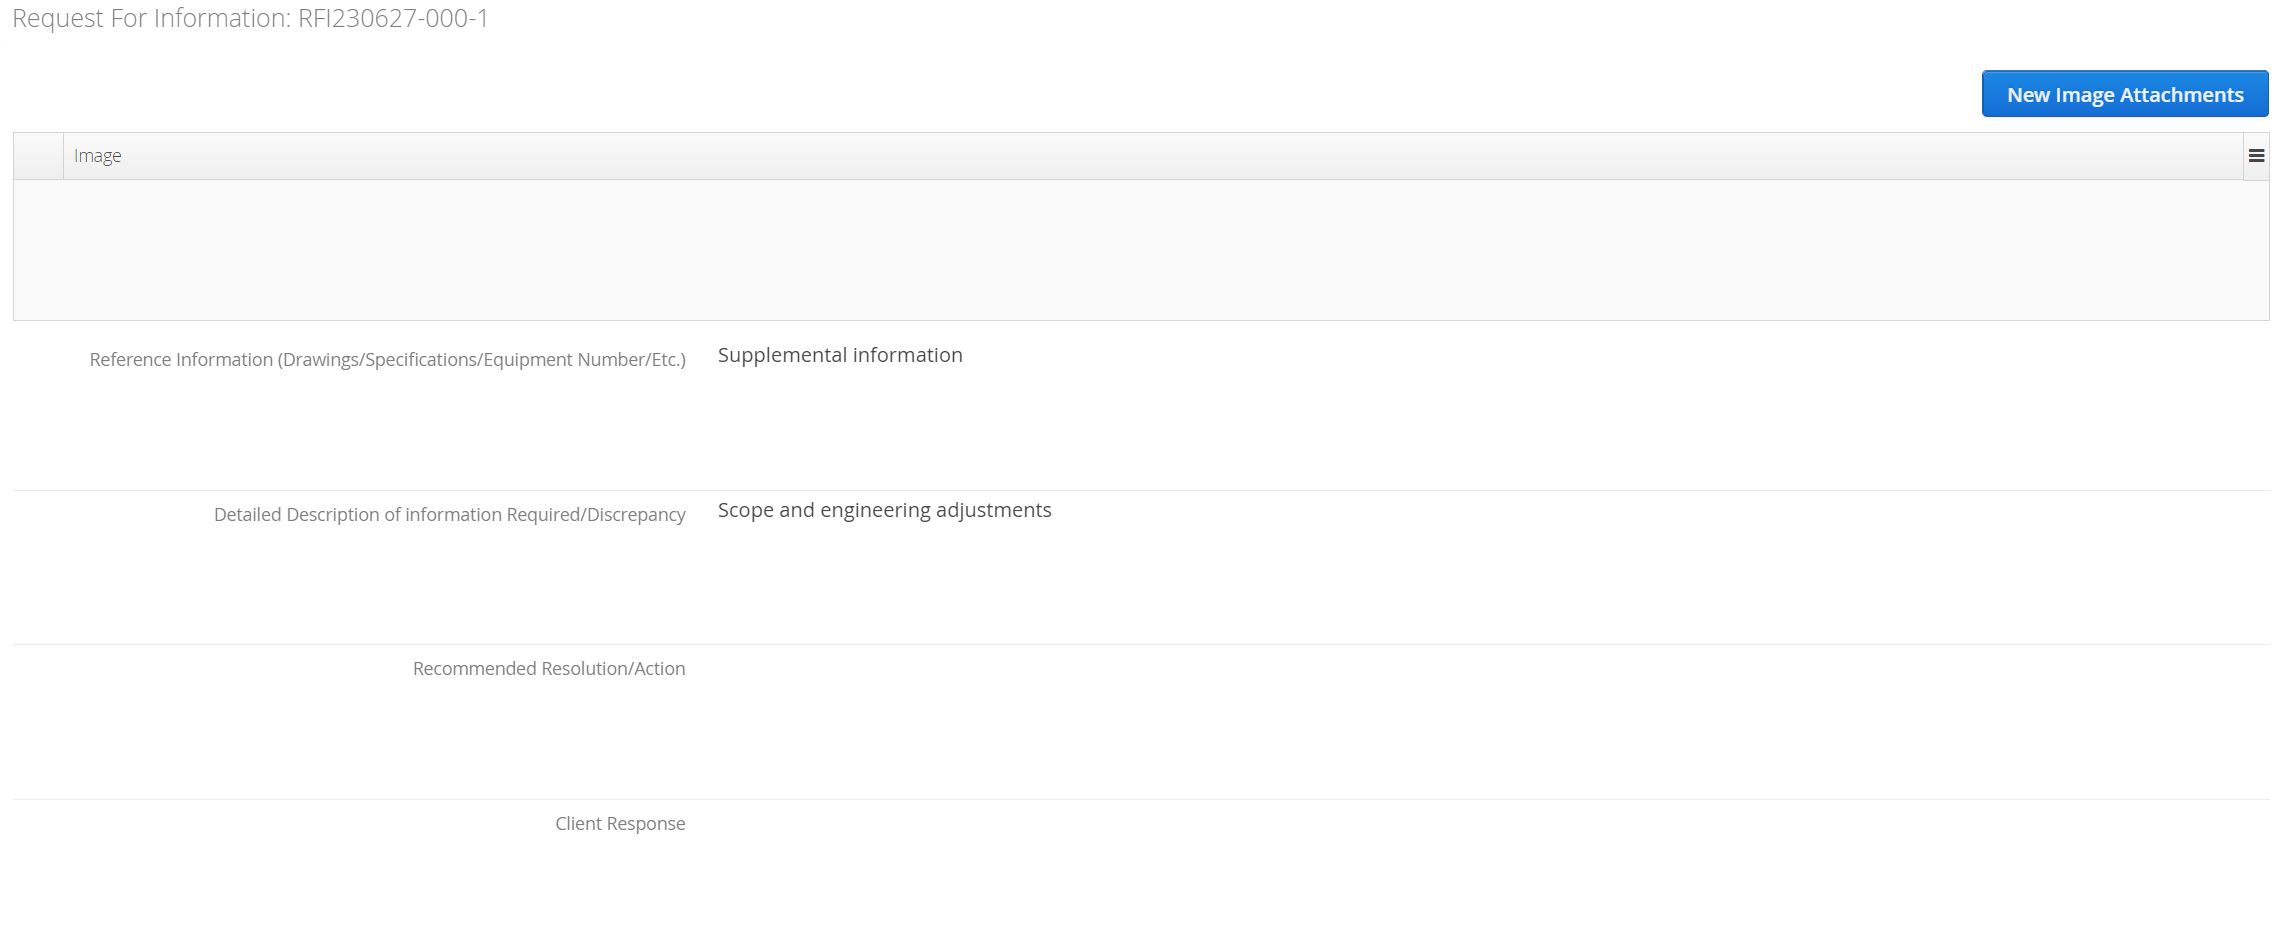
Task: Click the divider under Detailed Description section
Action: [1141, 644]
